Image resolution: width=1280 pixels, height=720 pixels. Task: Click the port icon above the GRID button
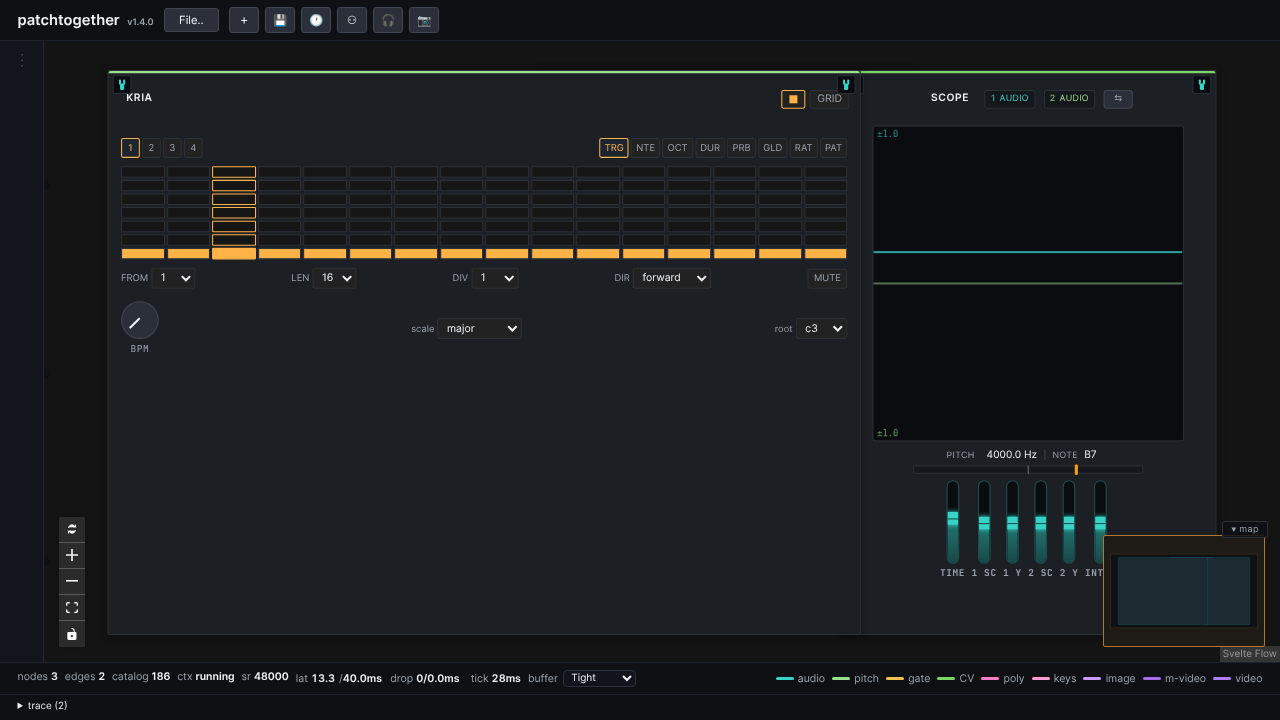(846, 85)
